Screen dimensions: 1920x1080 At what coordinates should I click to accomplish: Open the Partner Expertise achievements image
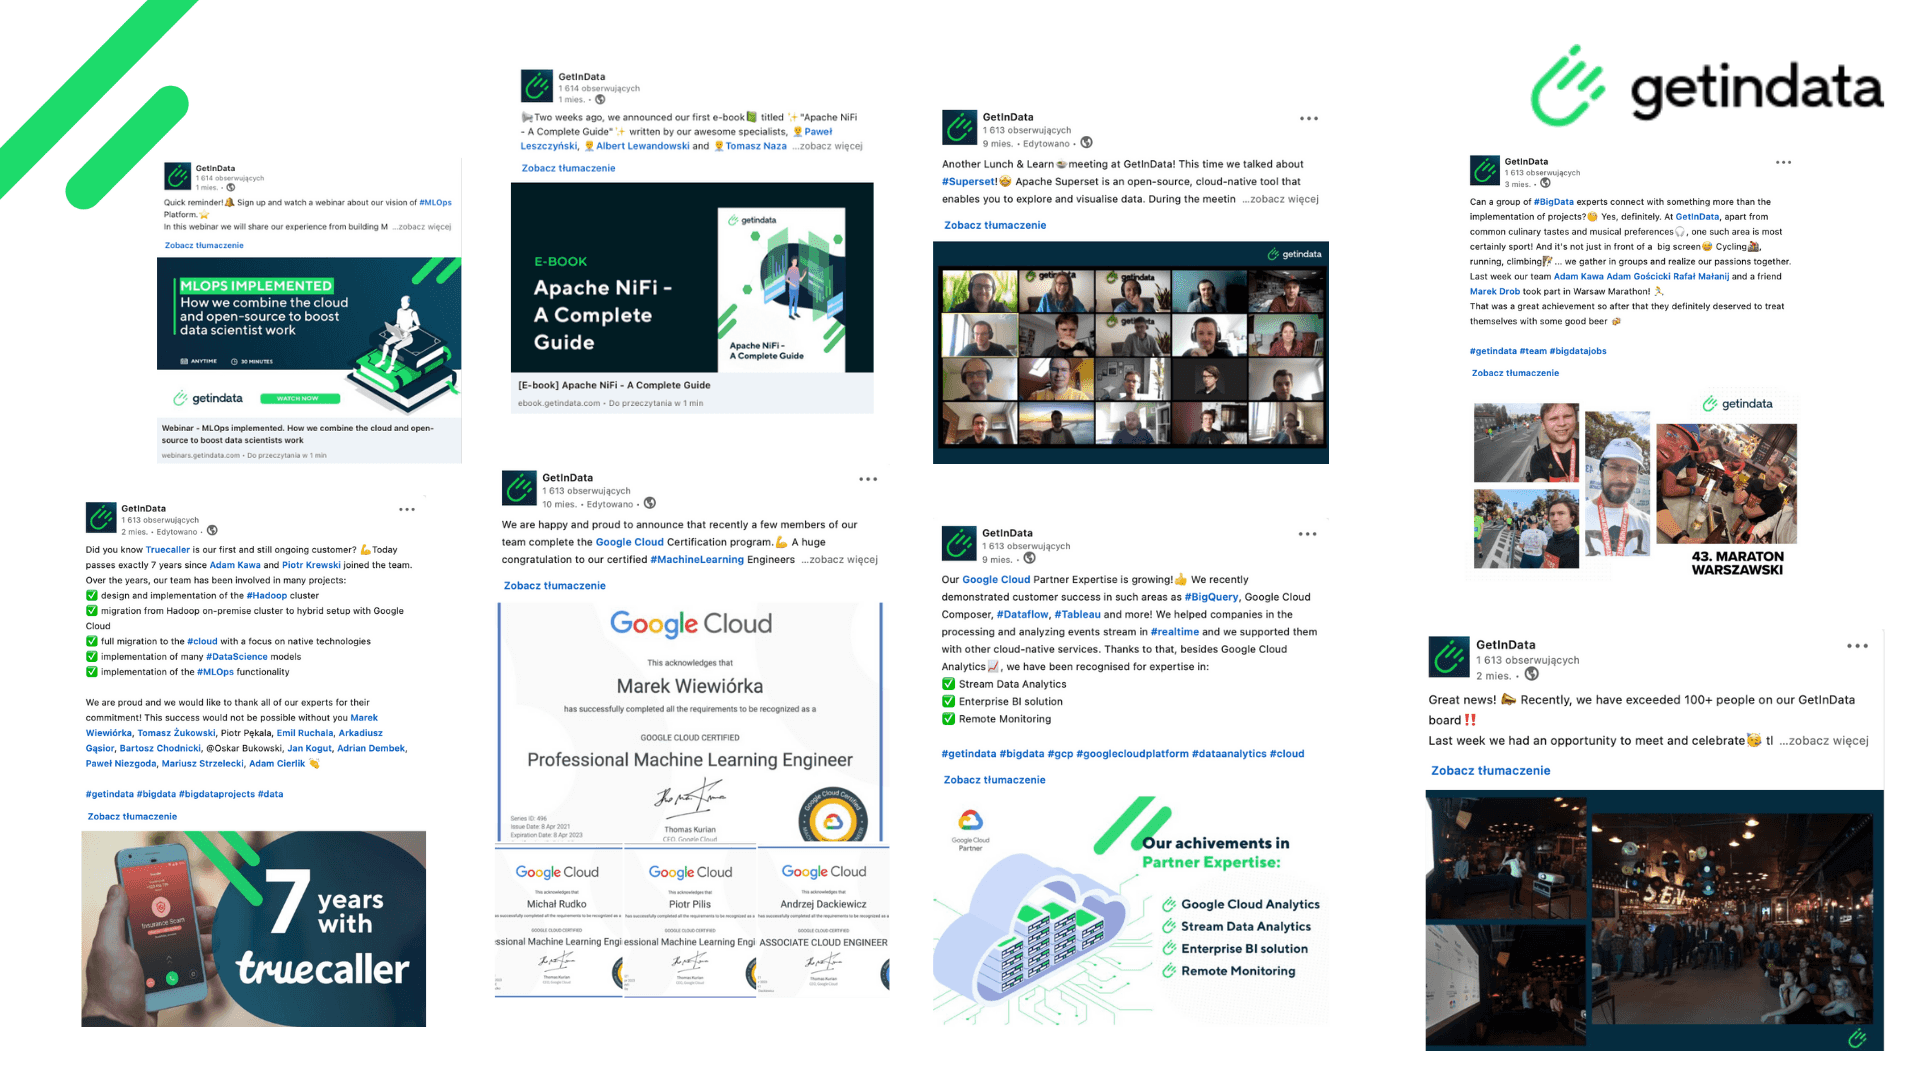click(x=1131, y=912)
